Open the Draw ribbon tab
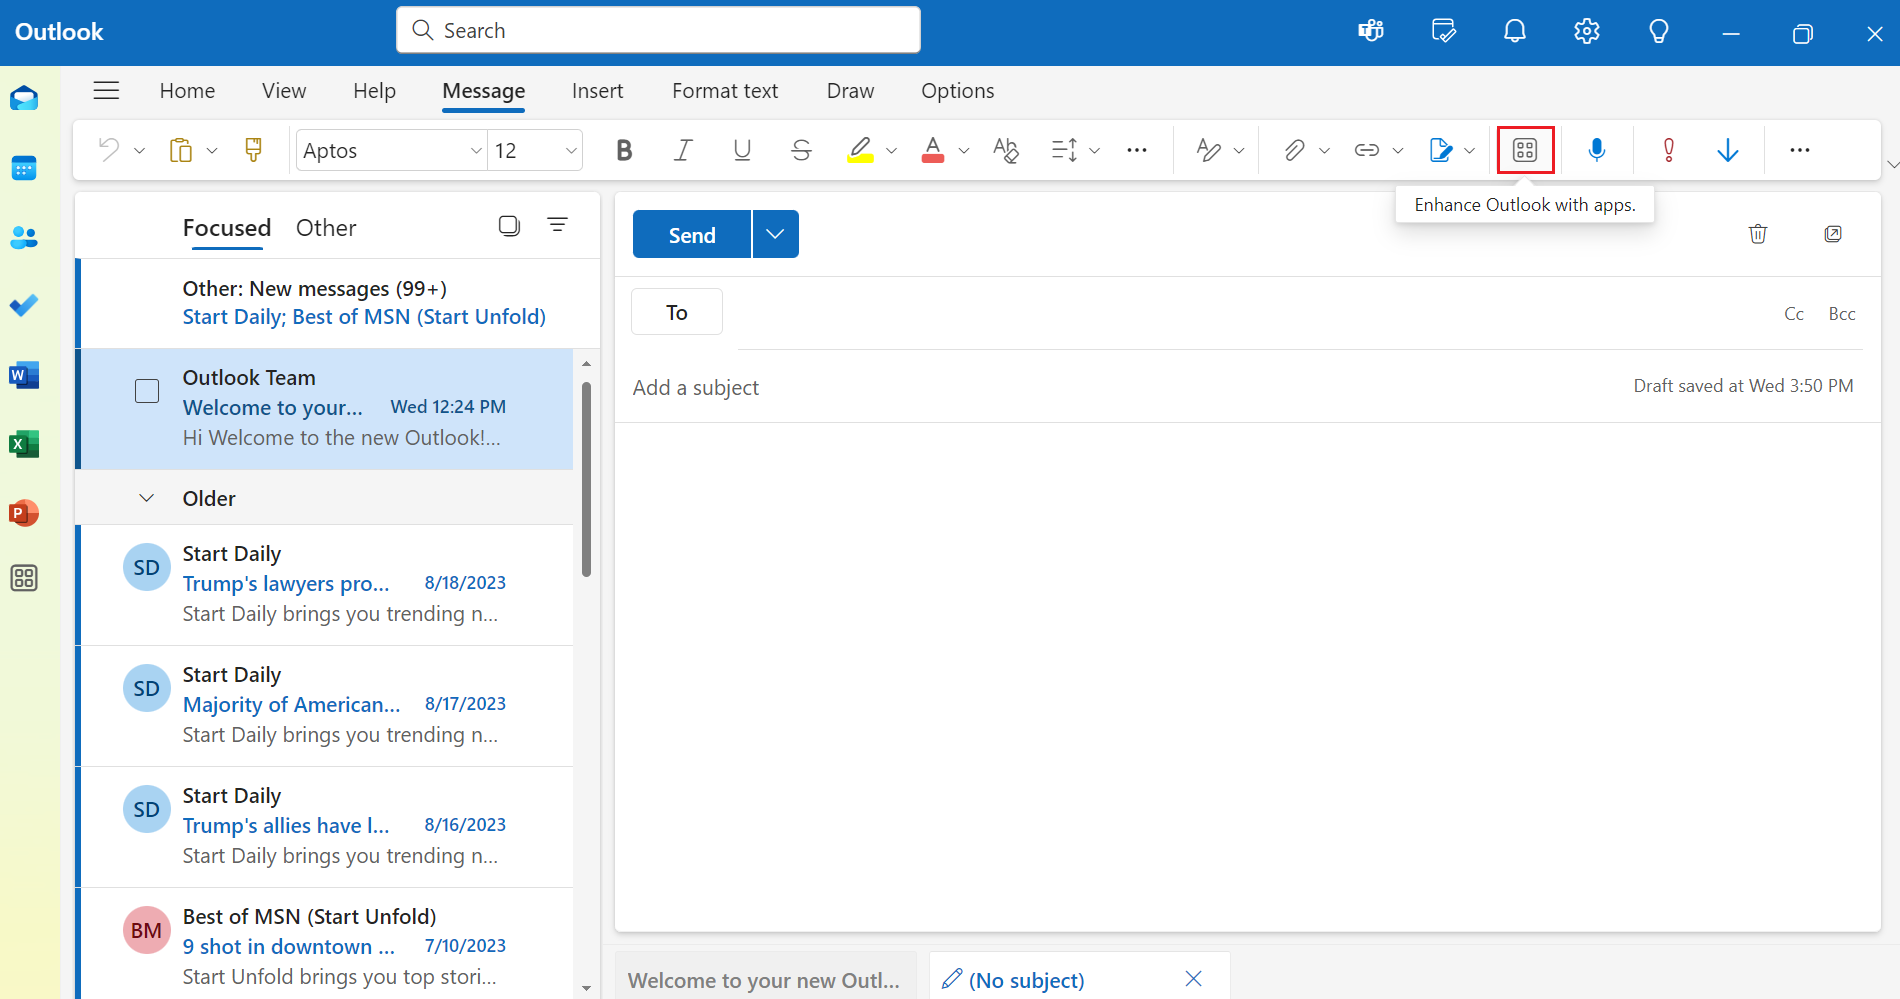1900x999 pixels. [x=850, y=91]
